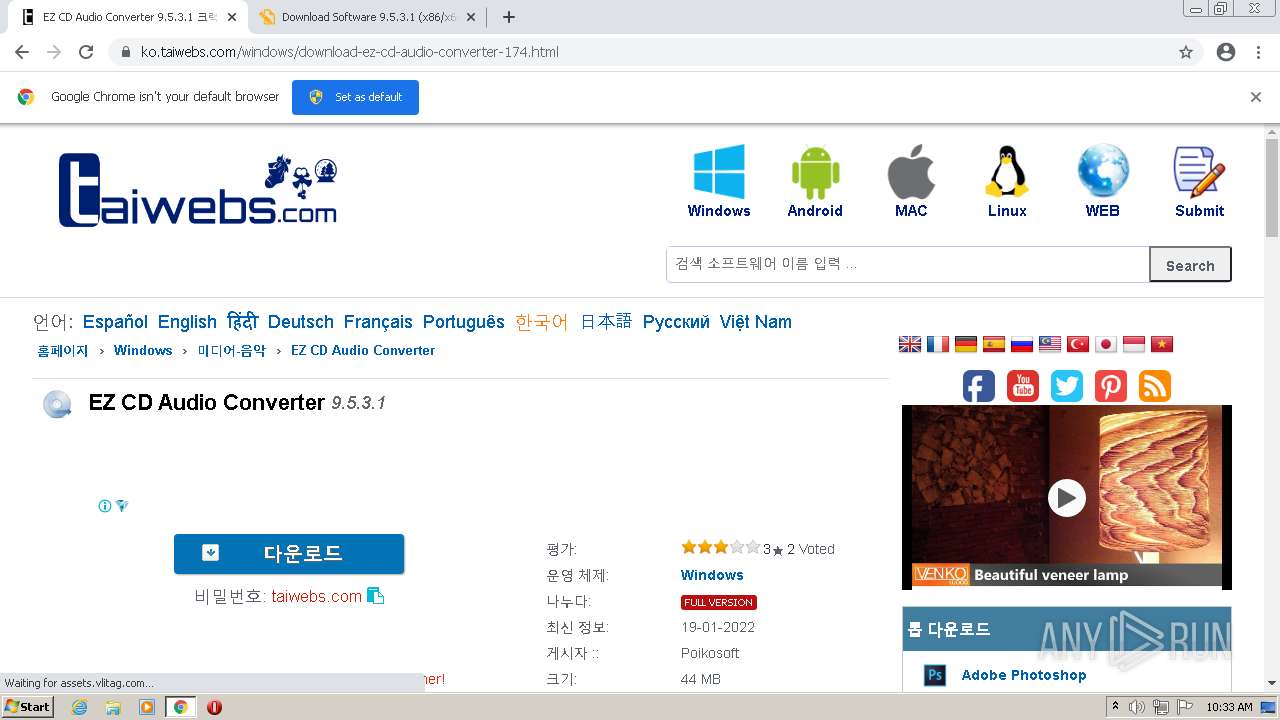The width and height of the screenshot is (1280, 720).
Task: Select the Indonesian flag
Action: (x=1134, y=344)
